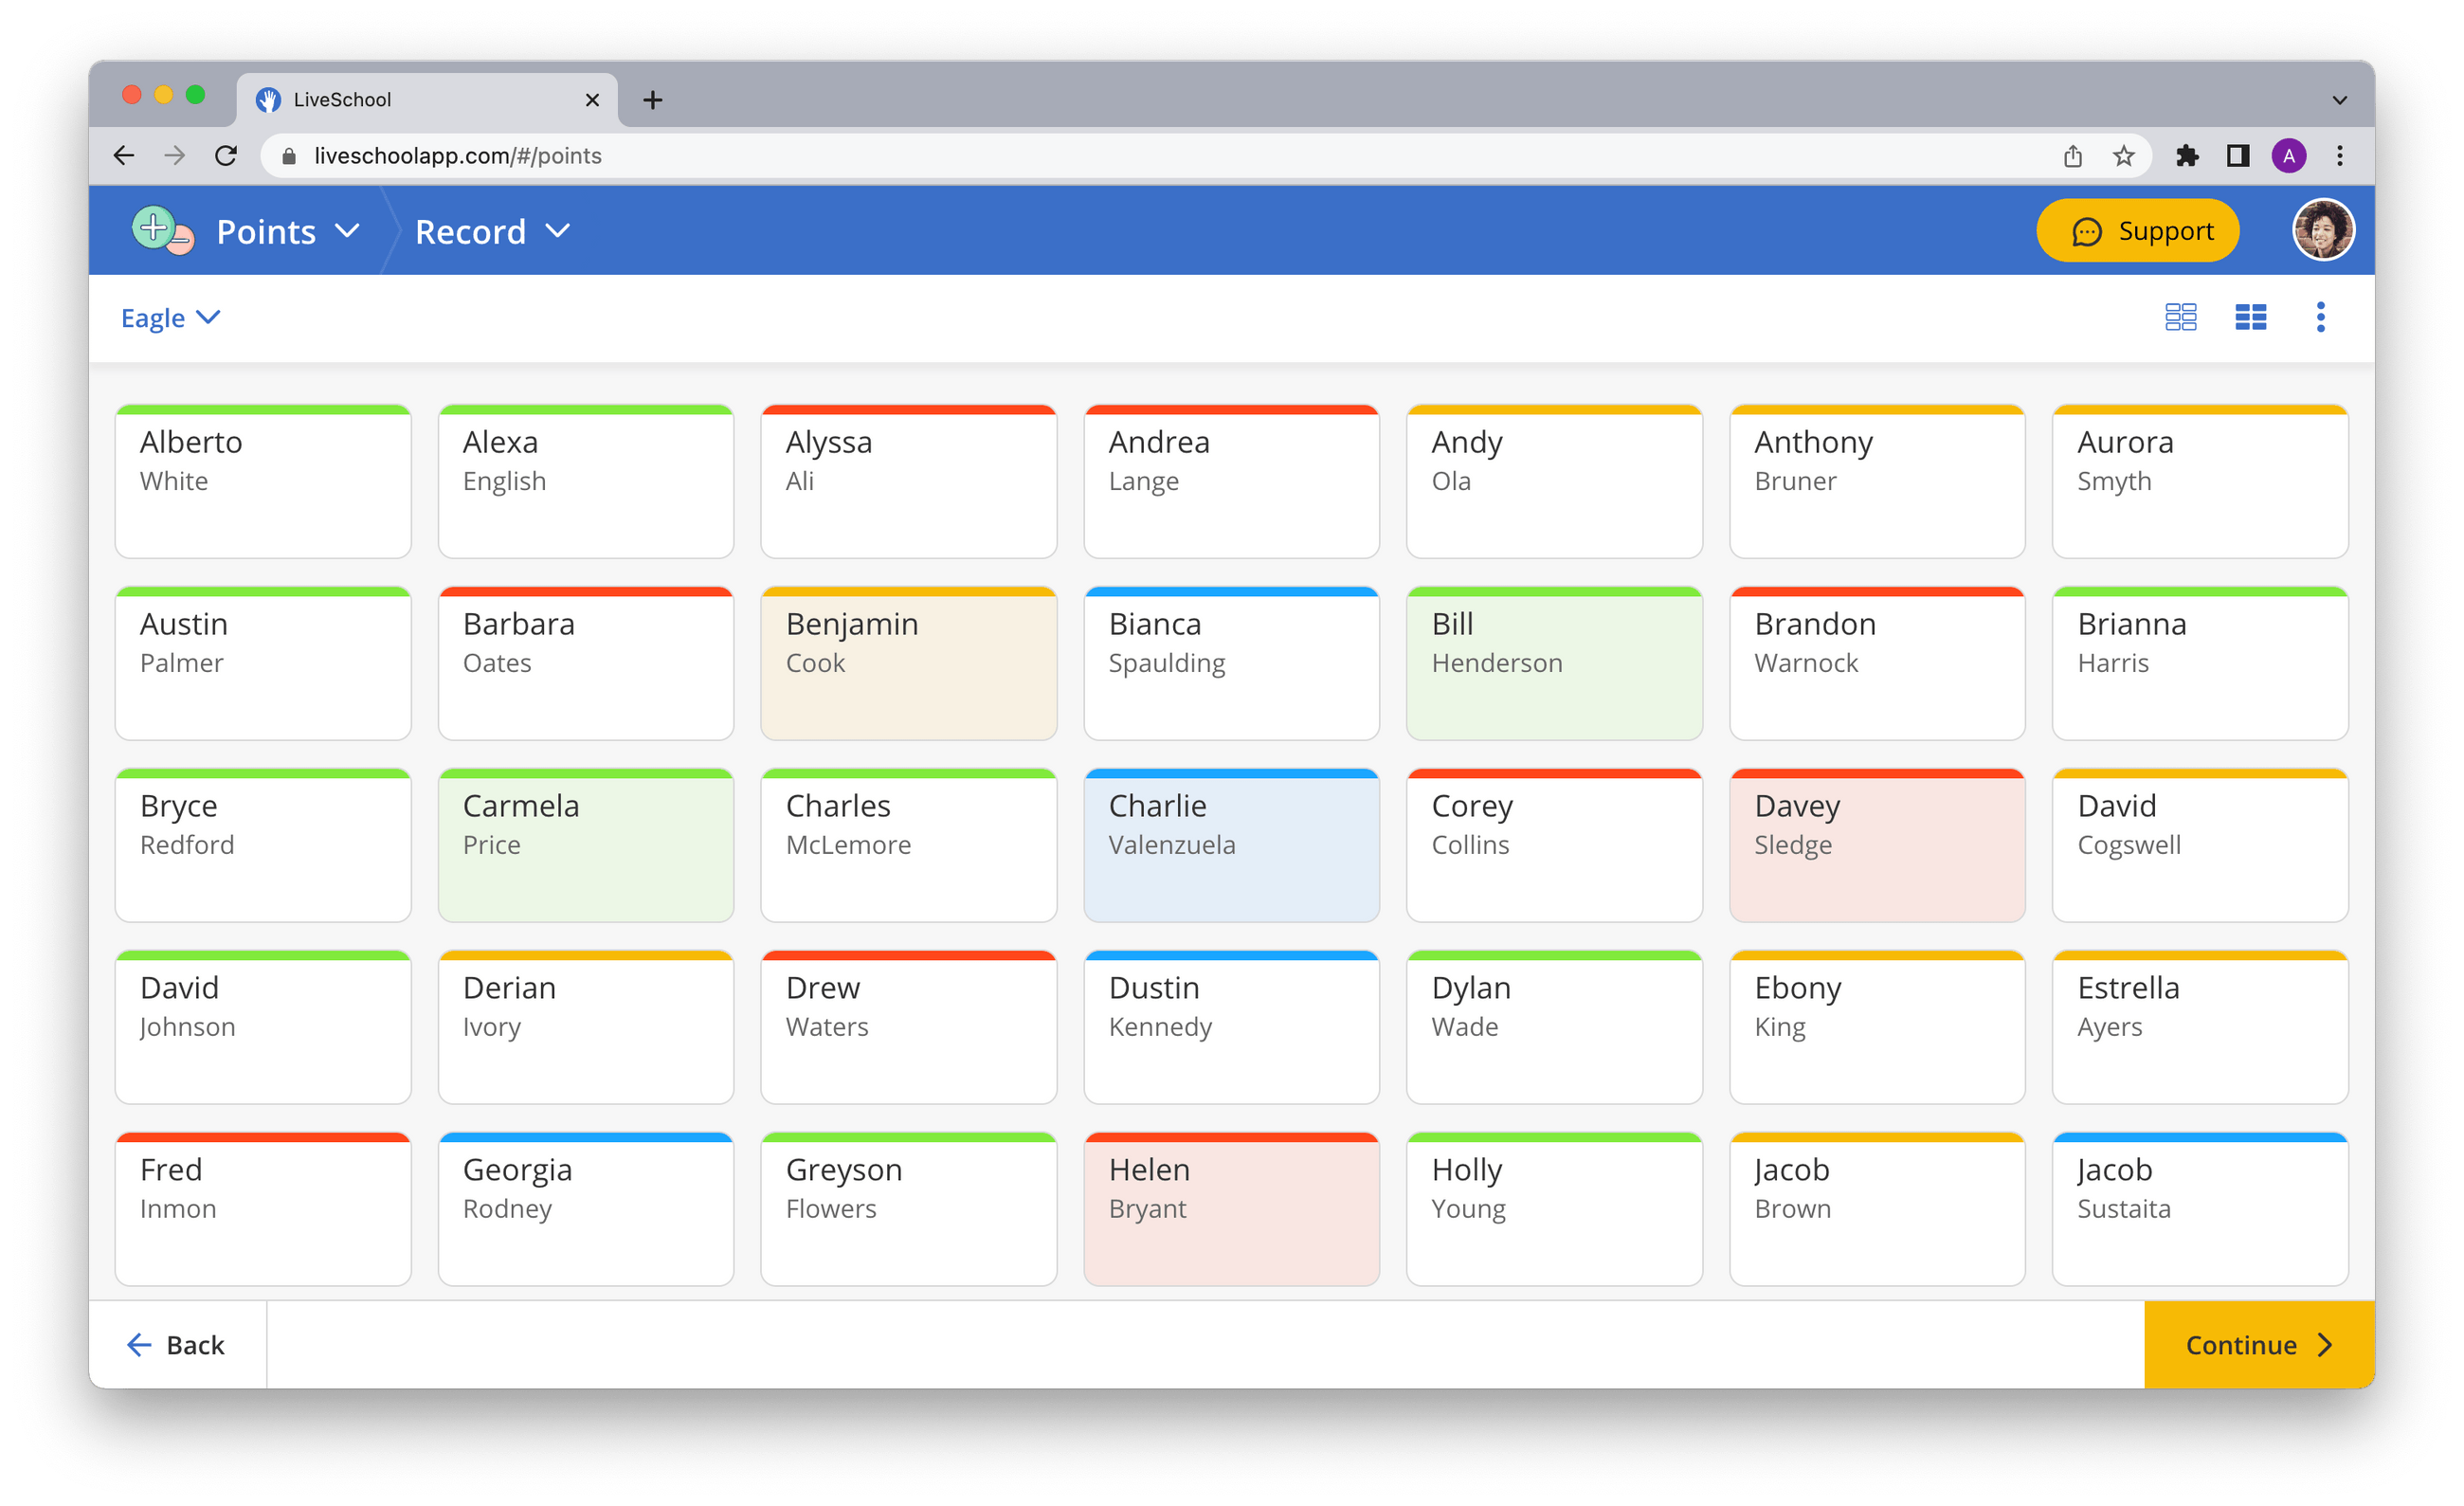Click the user profile avatar photo
The height and width of the screenshot is (1506, 2464).
(2322, 230)
